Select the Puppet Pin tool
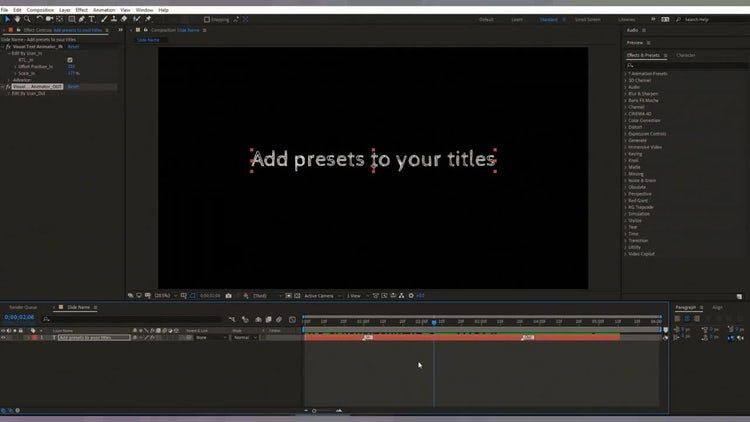Viewport: 750px width, 422px height. tap(148, 19)
